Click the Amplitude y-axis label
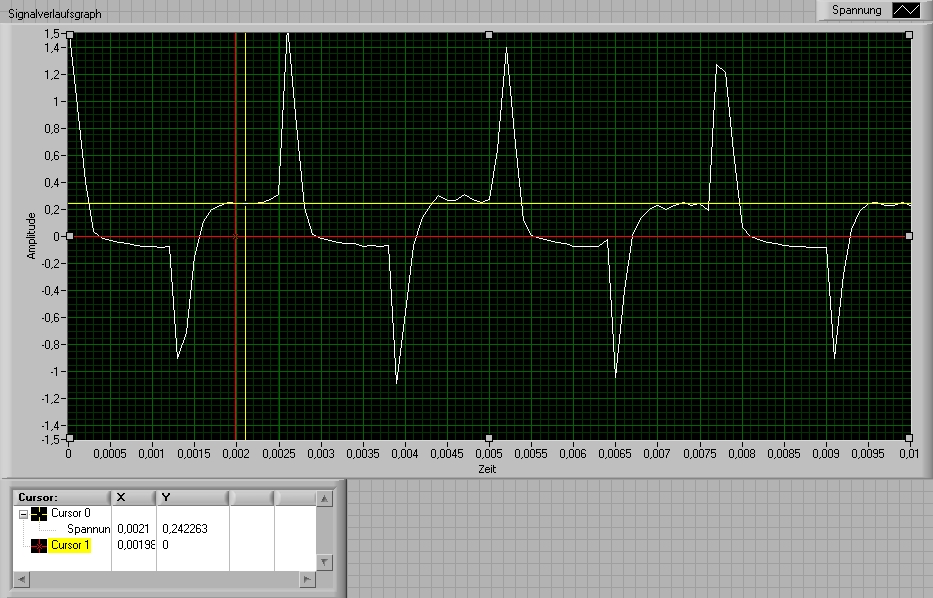933x598 pixels. 31,236
